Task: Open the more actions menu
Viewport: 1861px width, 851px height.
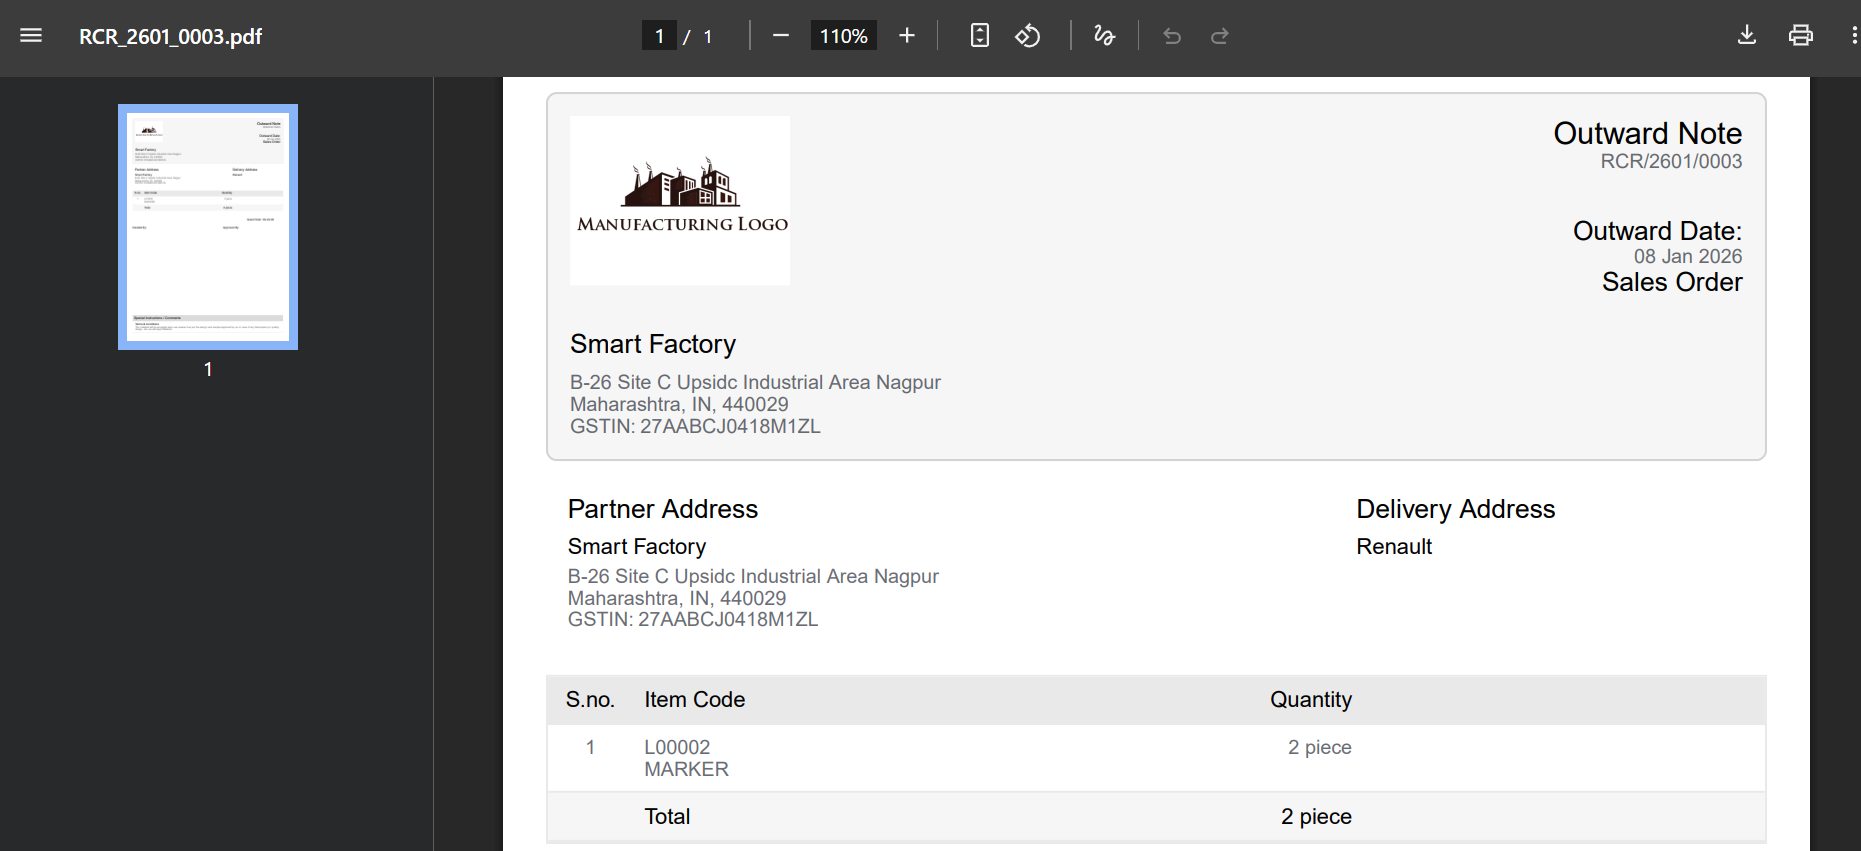Action: coord(1854,36)
